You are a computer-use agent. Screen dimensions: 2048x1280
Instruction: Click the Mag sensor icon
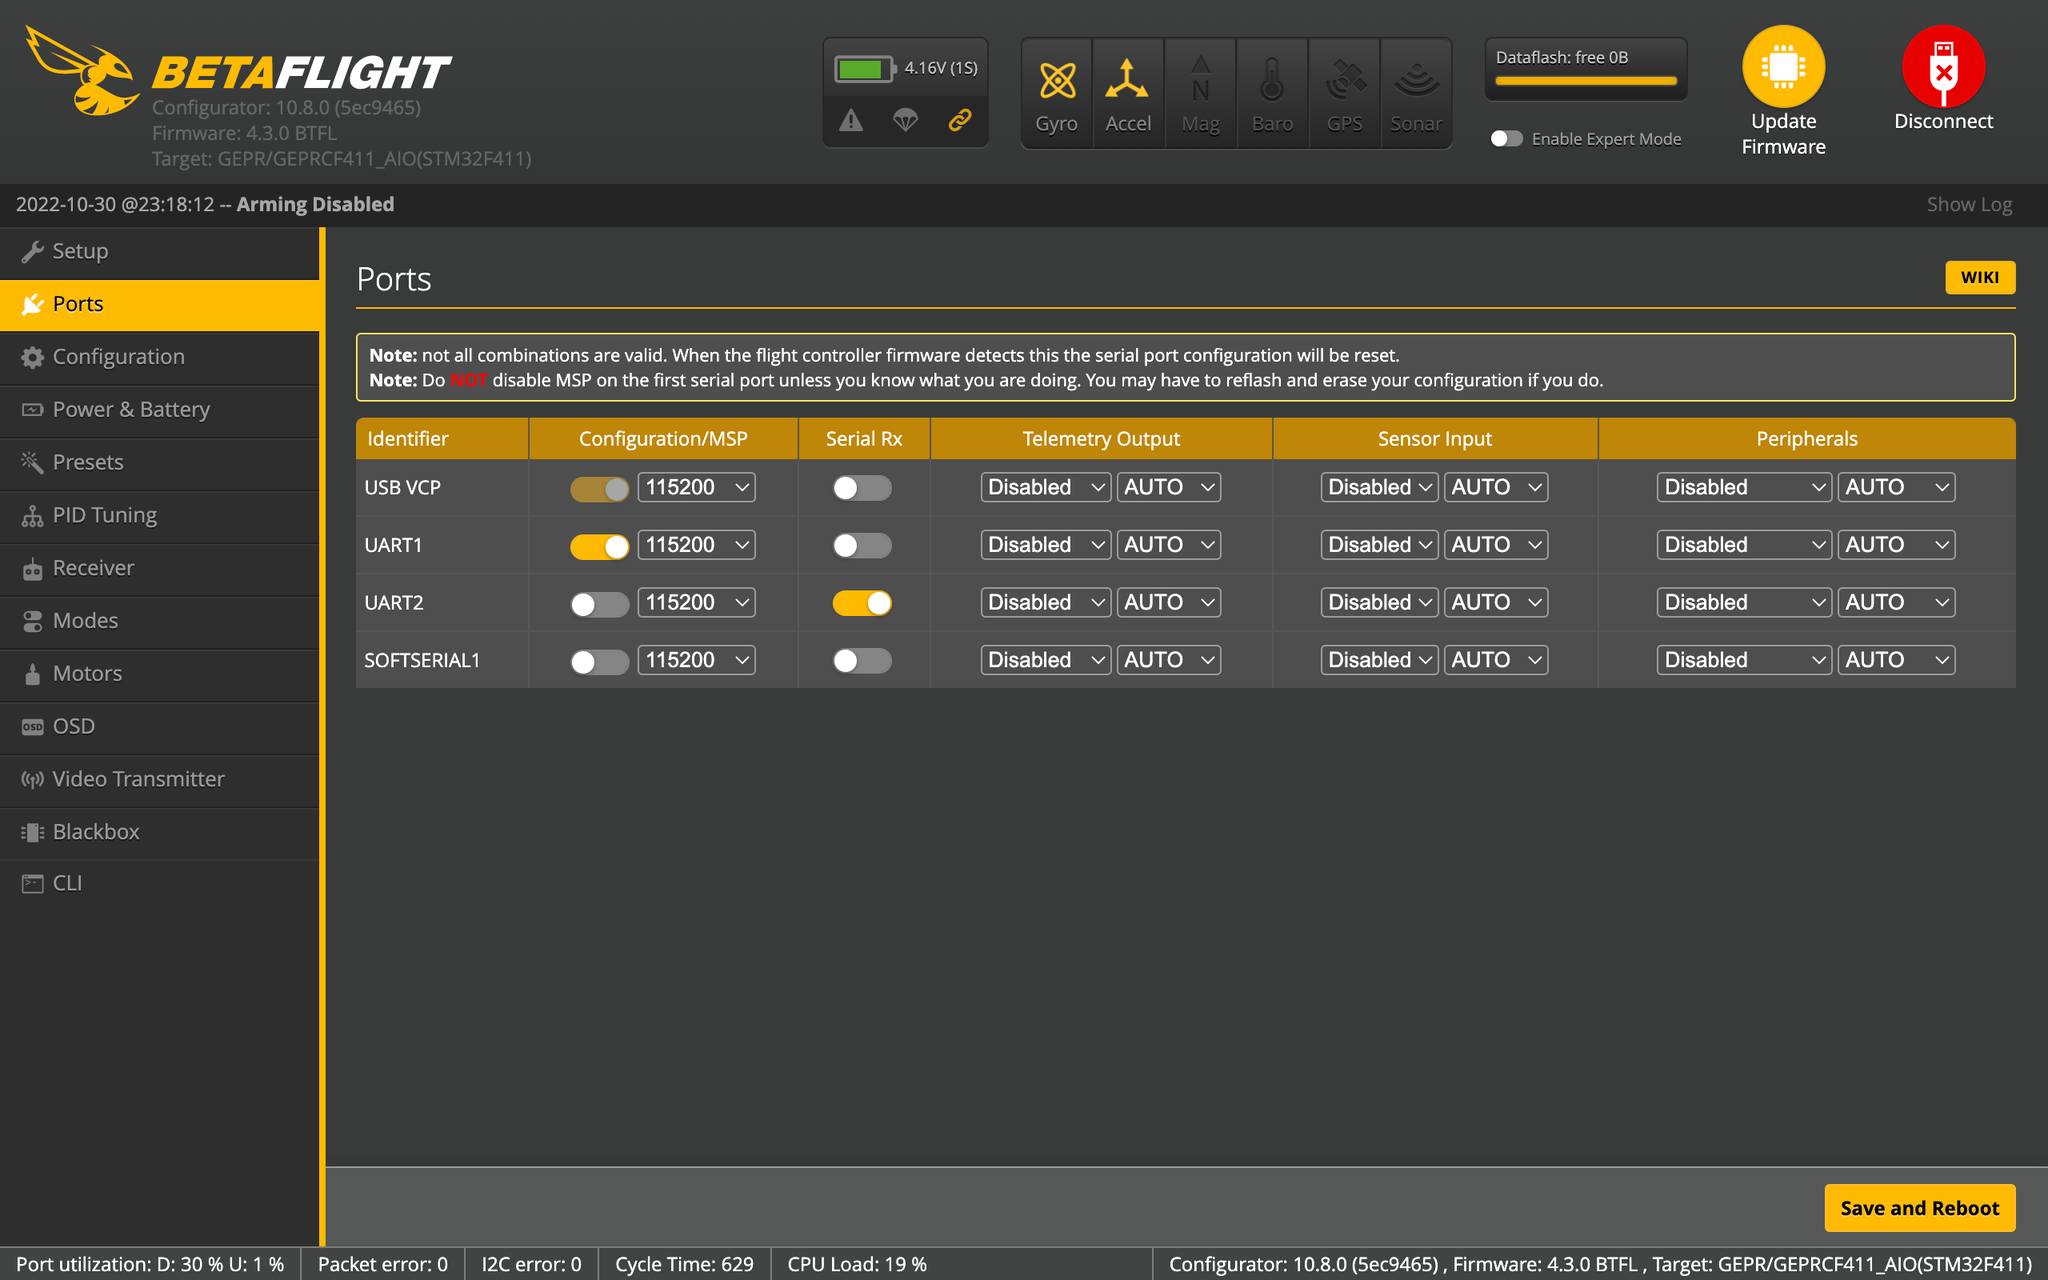coord(1200,90)
